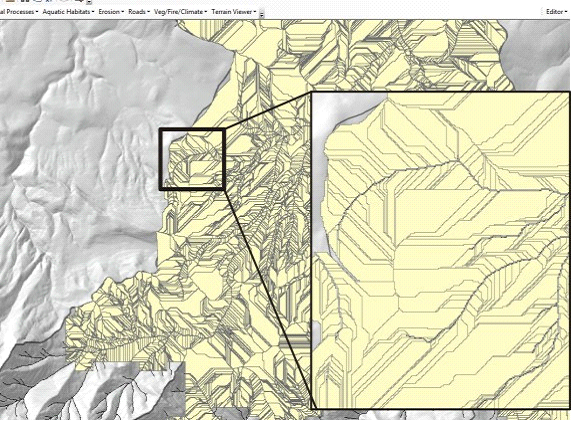The height and width of the screenshot is (422, 571).
Task: Open the Roads dropdown menu
Action: (x=139, y=12)
